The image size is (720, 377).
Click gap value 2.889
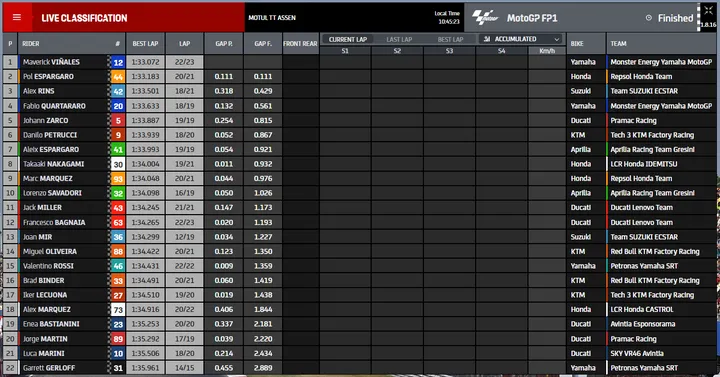click(263, 368)
